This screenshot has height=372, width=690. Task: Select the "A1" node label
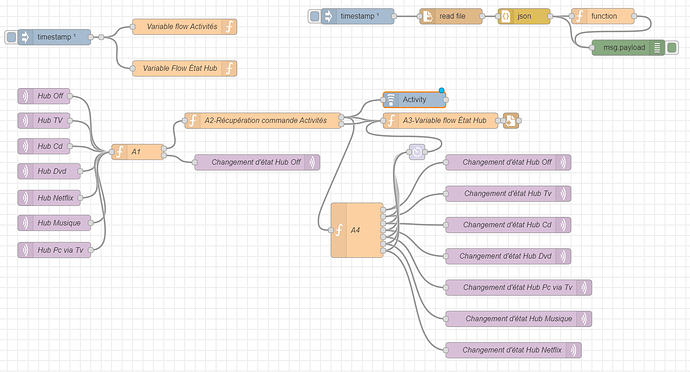pos(136,152)
